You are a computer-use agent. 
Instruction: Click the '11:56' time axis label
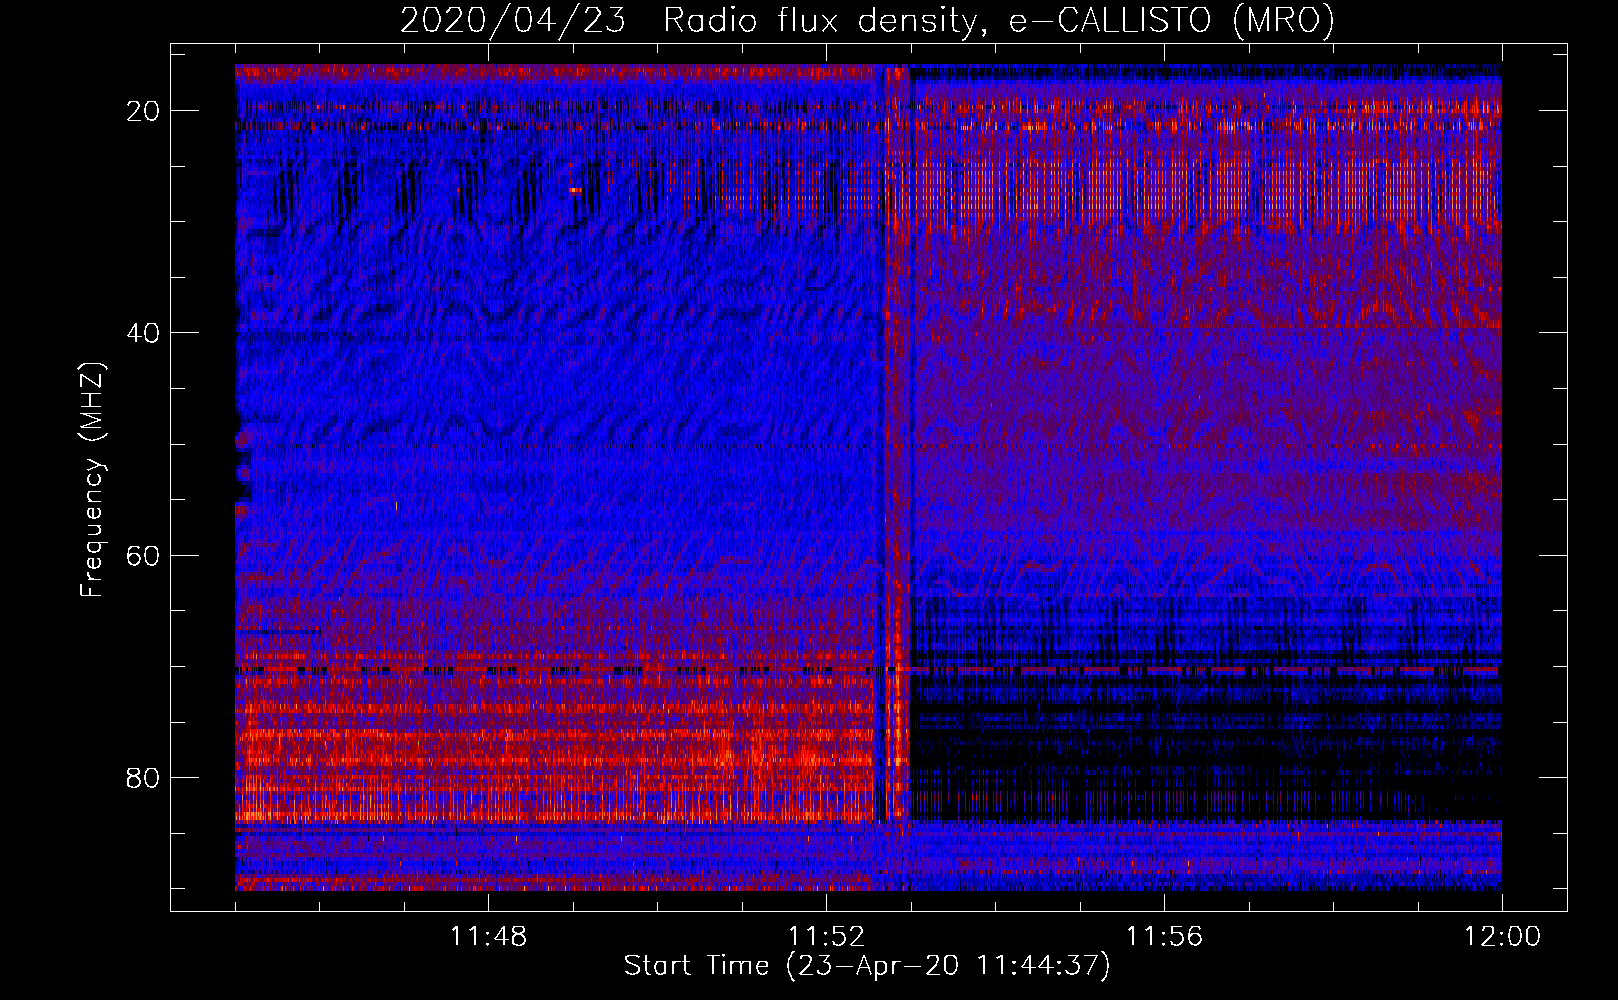1164,937
